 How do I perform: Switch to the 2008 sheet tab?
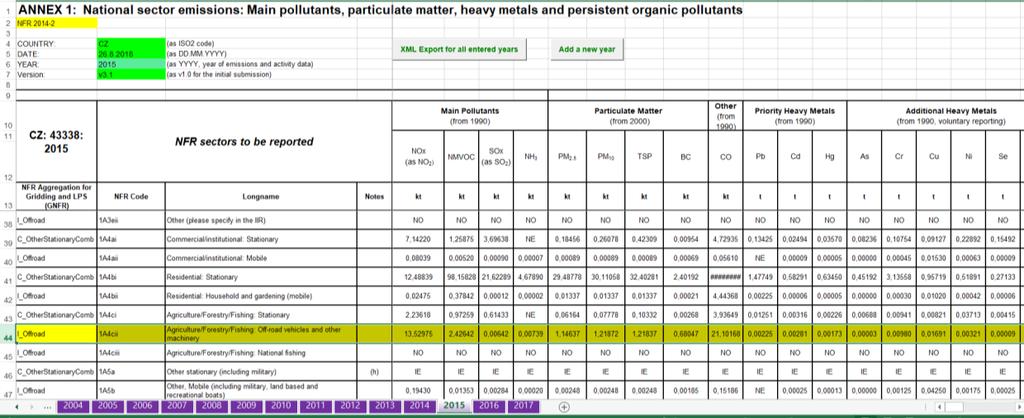pos(211,406)
